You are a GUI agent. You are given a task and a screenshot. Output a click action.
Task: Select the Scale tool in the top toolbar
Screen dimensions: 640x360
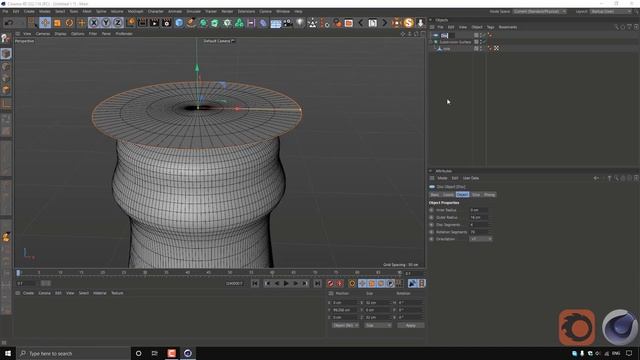57,23
